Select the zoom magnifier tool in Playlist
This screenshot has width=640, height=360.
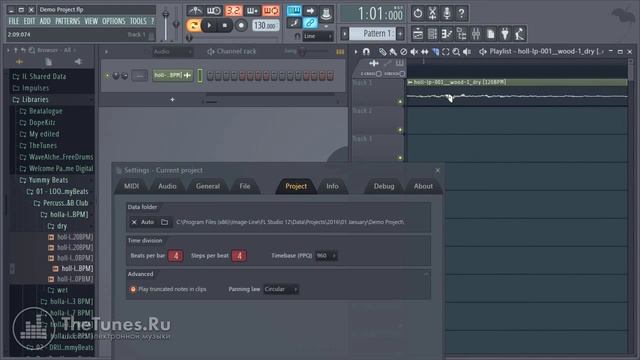click(456, 52)
